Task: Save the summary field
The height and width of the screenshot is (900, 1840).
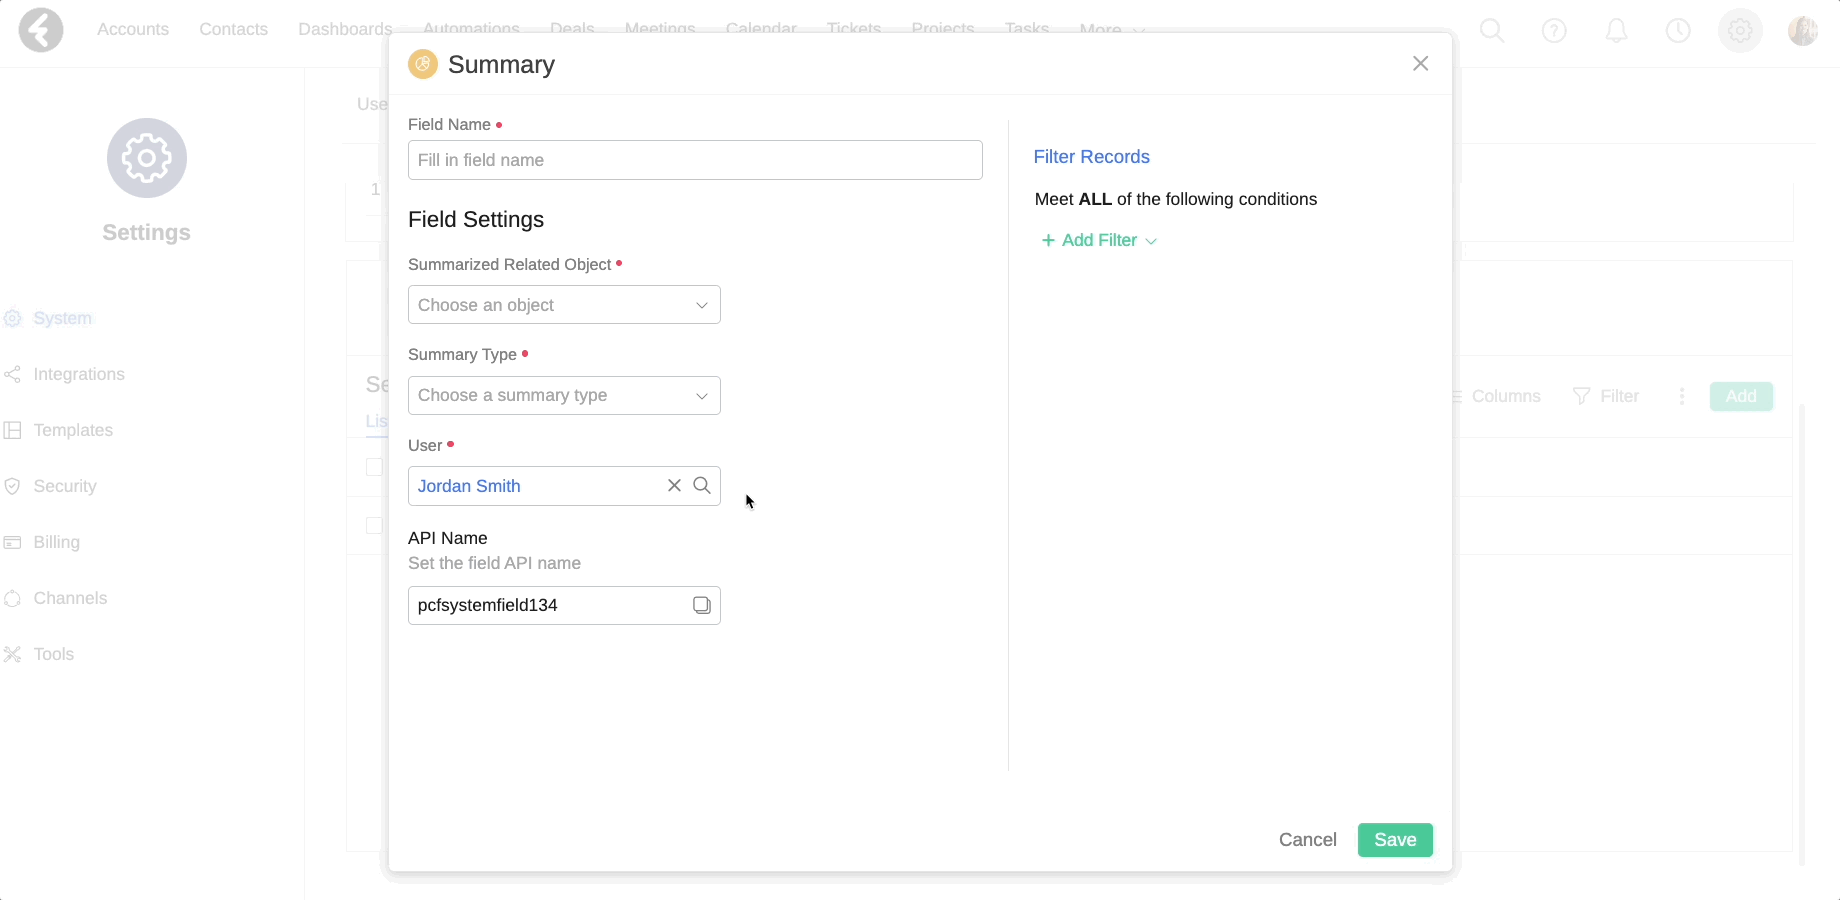Action: pyautogui.click(x=1395, y=840)
